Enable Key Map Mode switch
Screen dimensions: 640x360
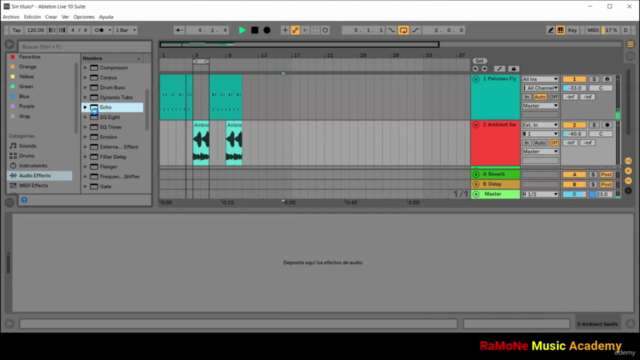pos(572,30)
